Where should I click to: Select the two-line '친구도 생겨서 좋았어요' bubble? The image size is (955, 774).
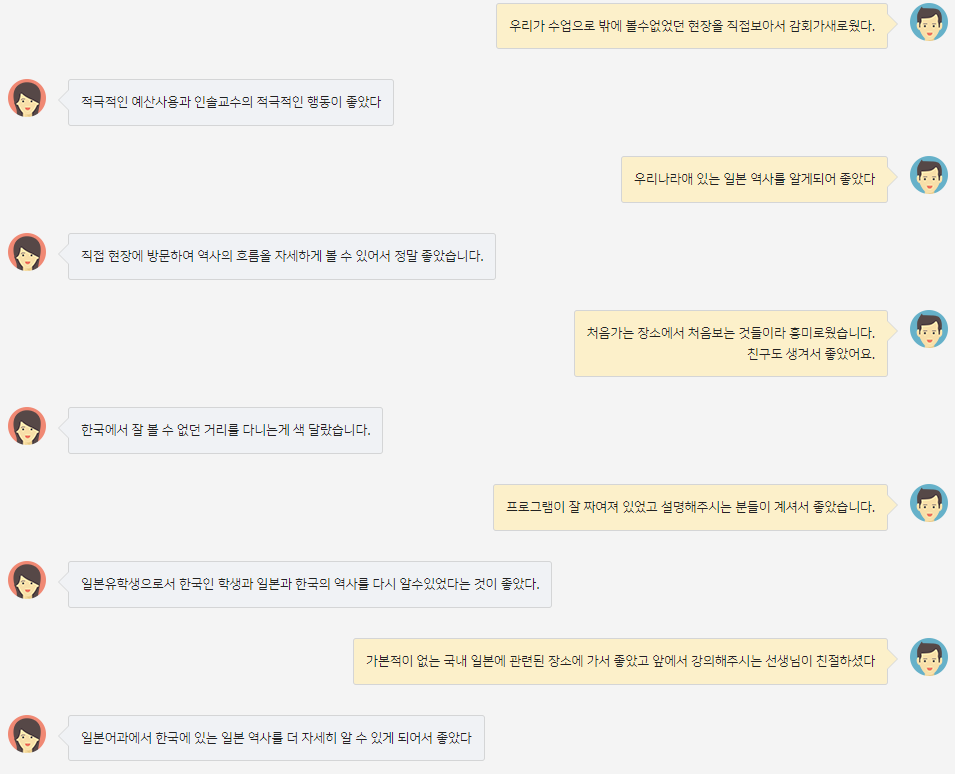731,343
